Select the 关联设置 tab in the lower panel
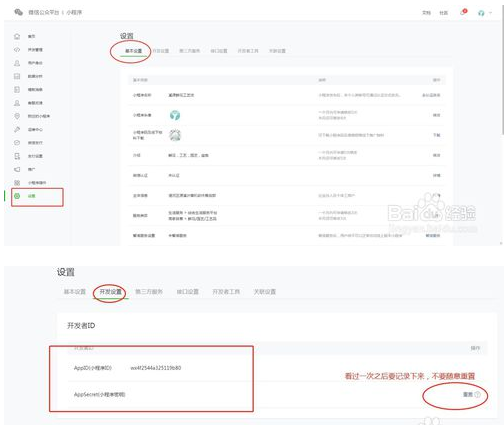 click(265, 292)
